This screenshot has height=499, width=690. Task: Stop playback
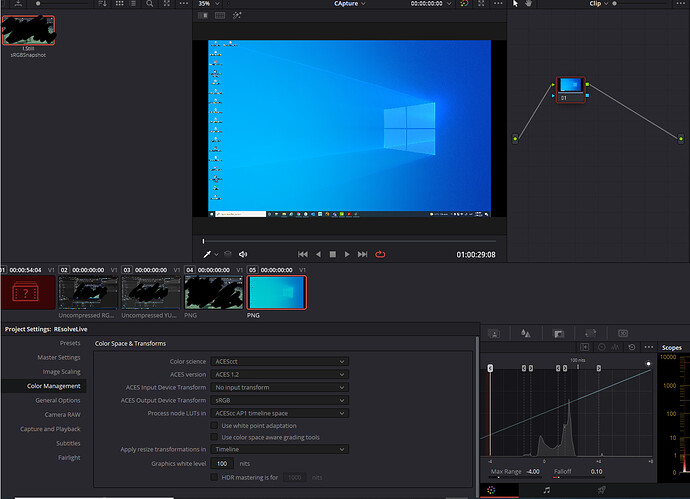click(333, 254)
